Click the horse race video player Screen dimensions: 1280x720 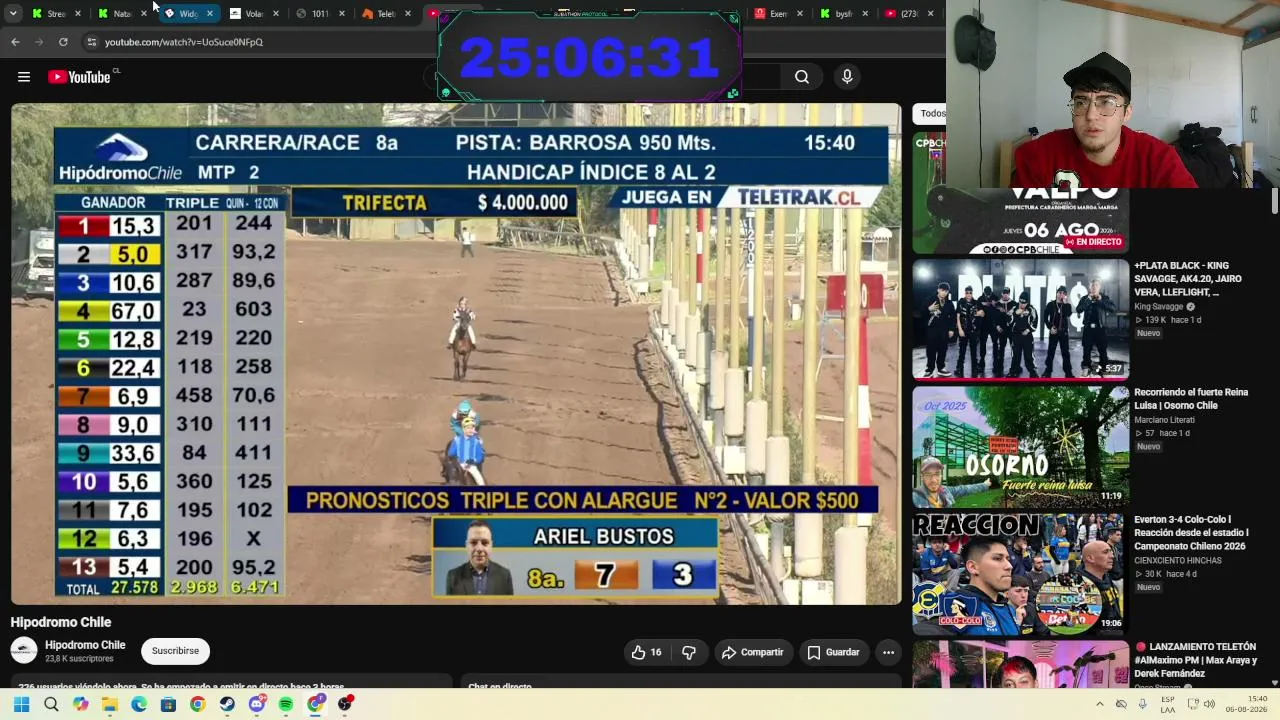point(456,354)
